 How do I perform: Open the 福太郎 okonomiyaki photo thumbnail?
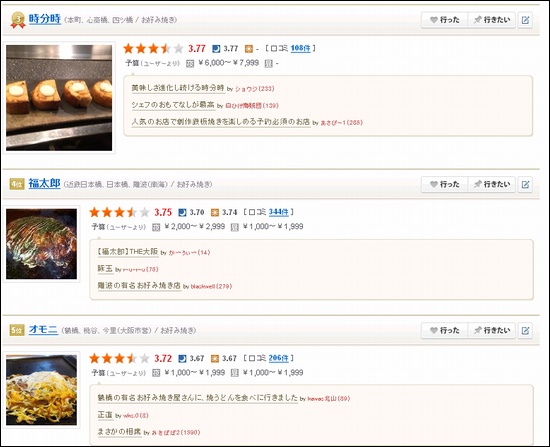[41, 244]
